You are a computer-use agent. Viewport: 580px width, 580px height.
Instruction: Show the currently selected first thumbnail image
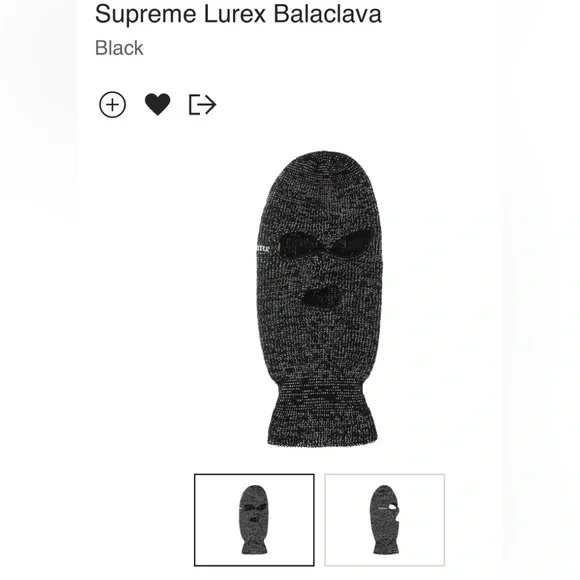click(x=254, y=520)
